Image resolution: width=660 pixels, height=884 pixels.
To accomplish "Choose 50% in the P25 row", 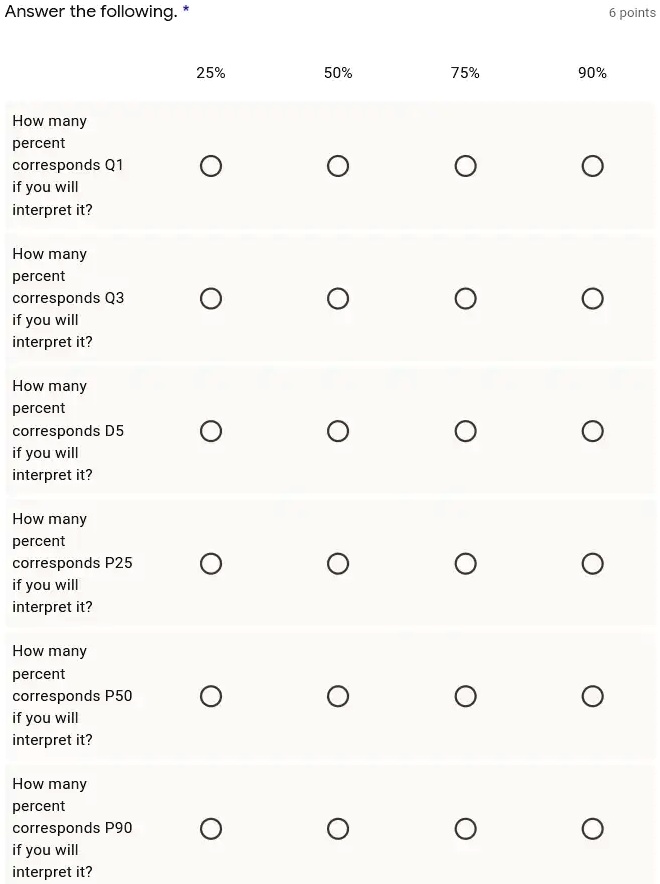I will click(x=338, y=563).
